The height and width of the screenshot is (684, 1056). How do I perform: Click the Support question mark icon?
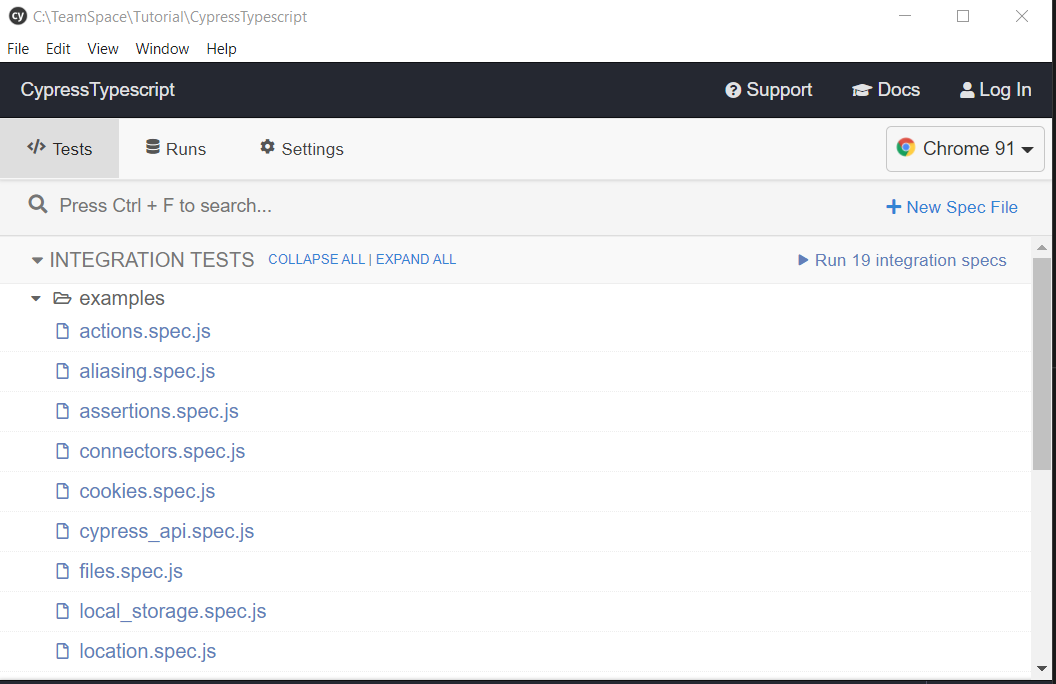click(733, 90)
